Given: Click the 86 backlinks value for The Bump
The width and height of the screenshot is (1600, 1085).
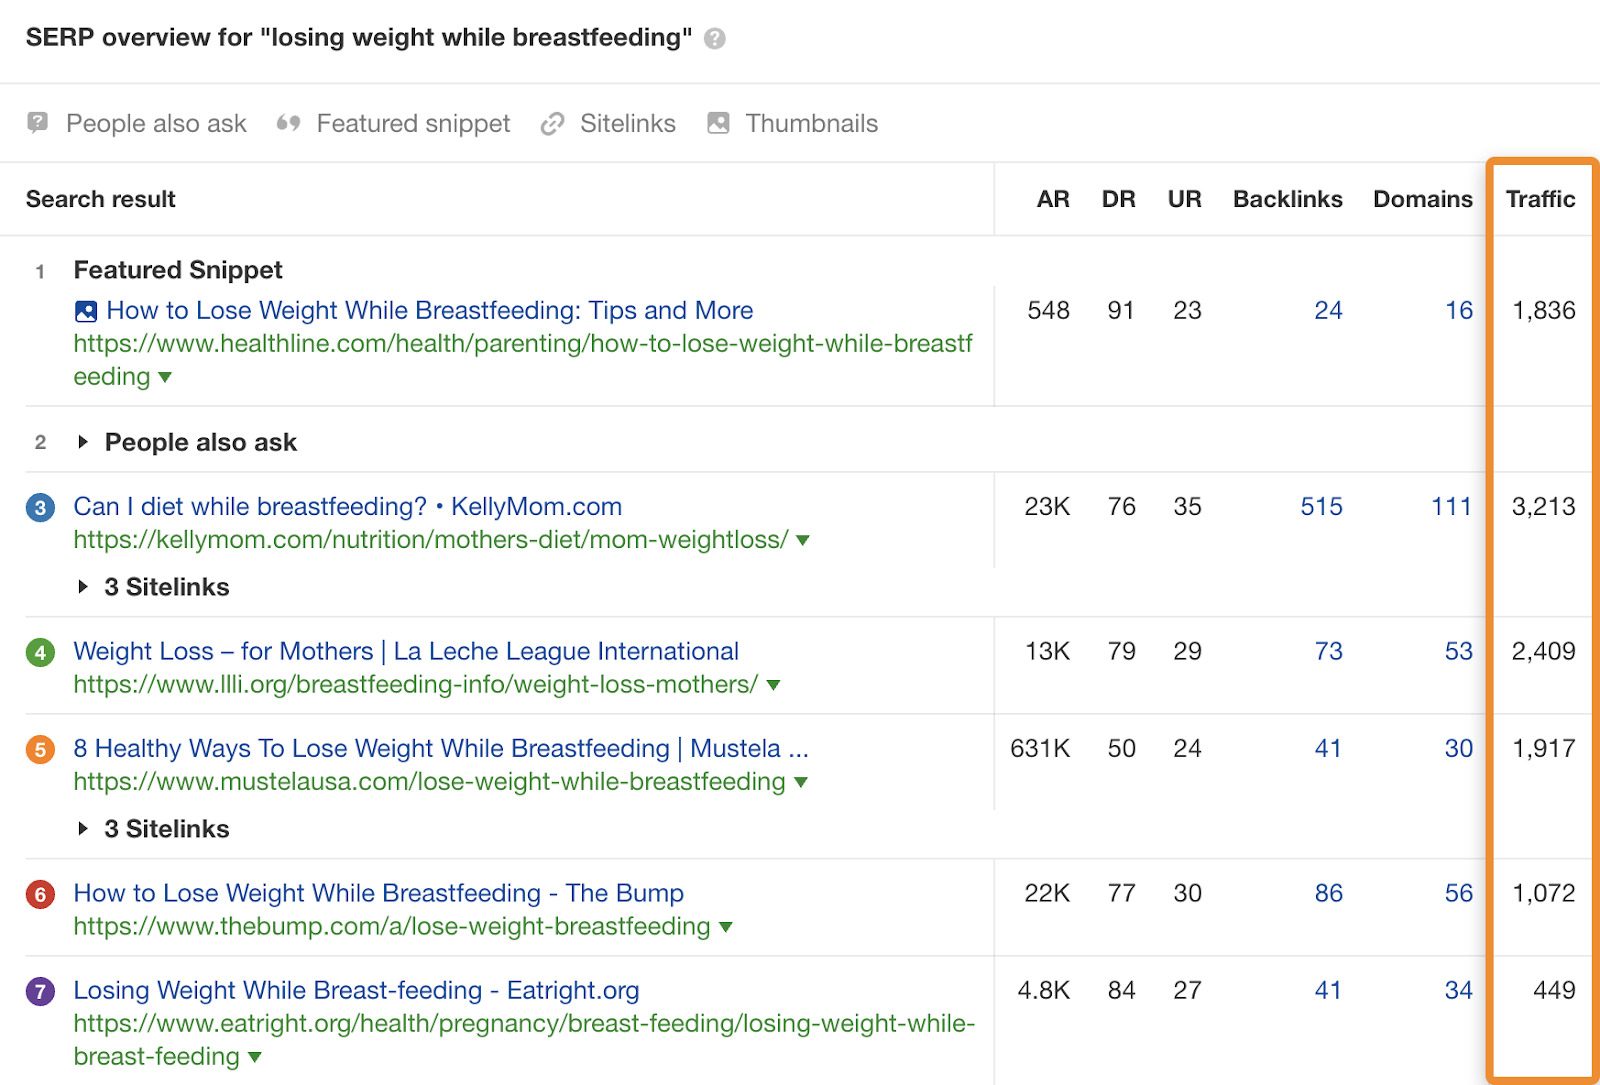Looking at the screenshot, I should [1328, 893].
